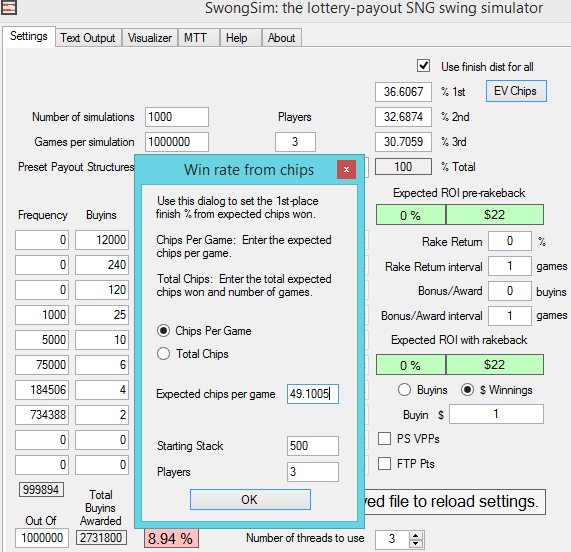Edit the % 2nd finish field
Image resolution: width=571 pixels, height=552 pixels.
coord(403,117)
